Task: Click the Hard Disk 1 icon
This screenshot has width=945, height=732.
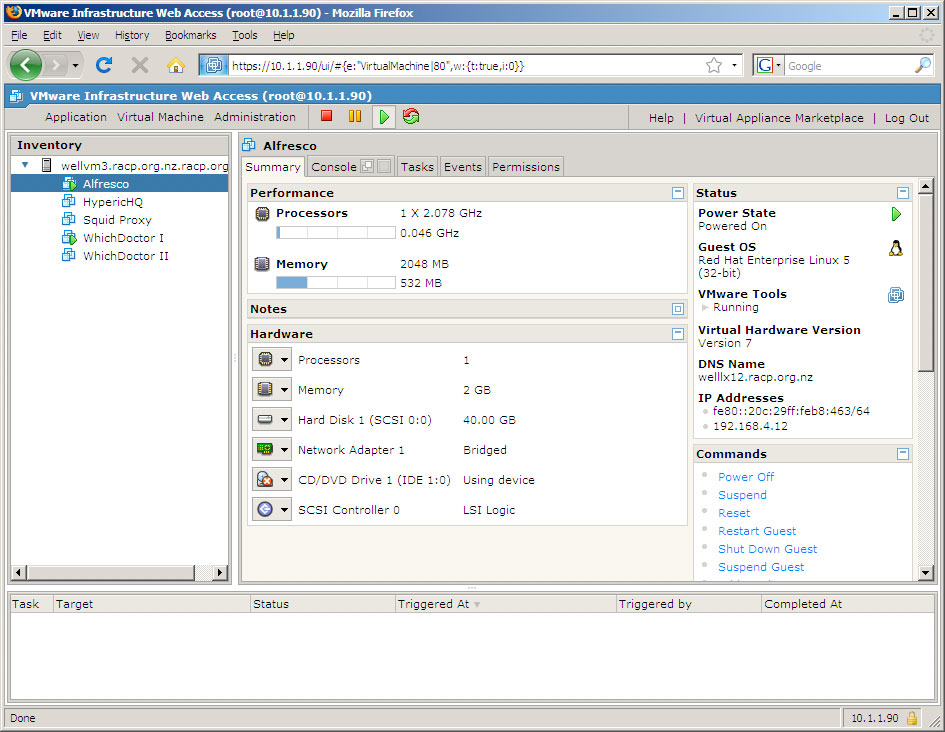Action: (x=265, y=419)
